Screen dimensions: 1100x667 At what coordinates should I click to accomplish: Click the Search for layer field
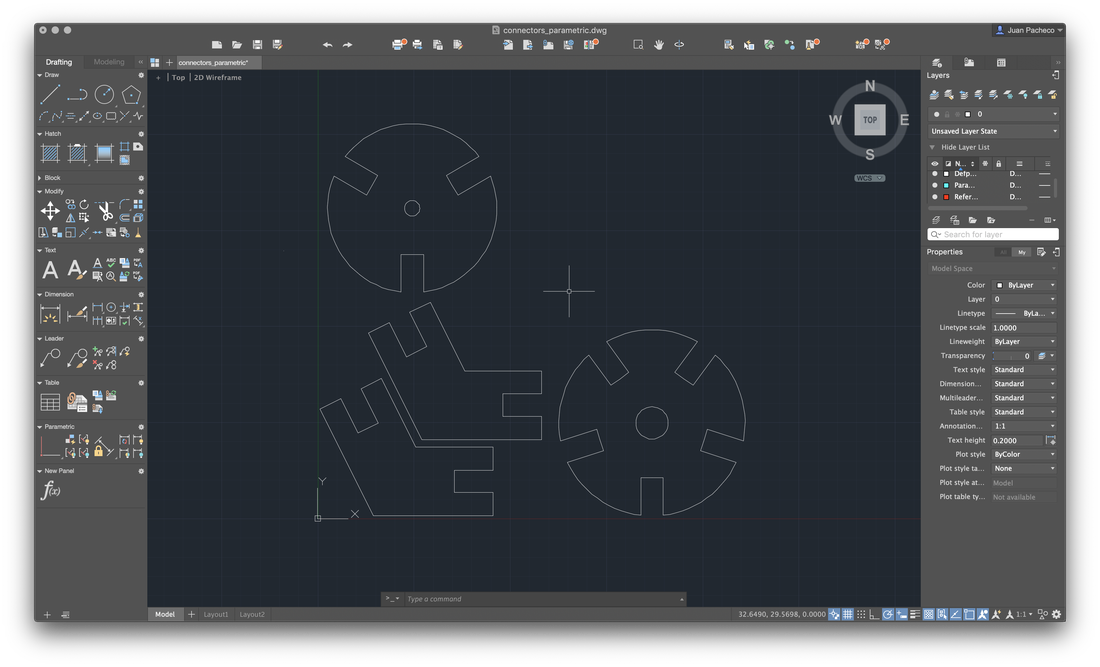tap(993, 234)
